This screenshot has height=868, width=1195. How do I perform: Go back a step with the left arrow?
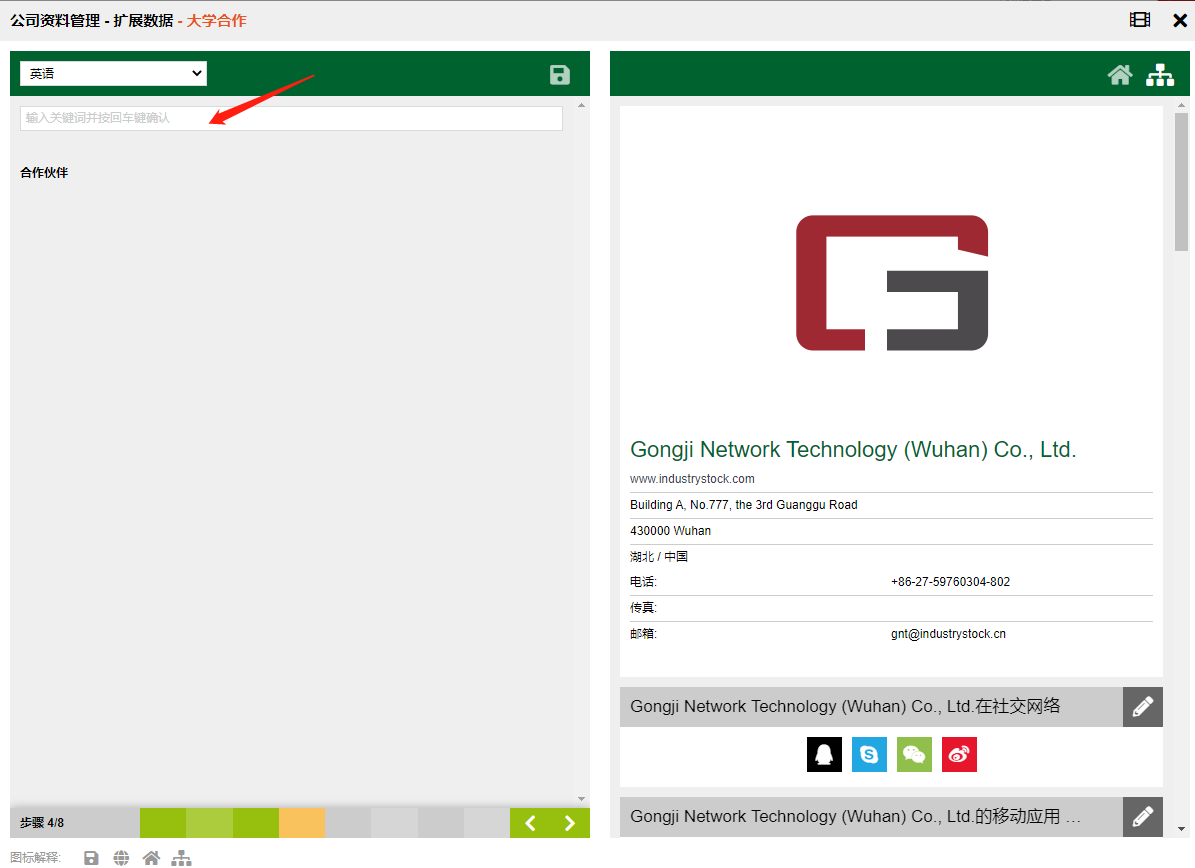[x=531, y=823]
